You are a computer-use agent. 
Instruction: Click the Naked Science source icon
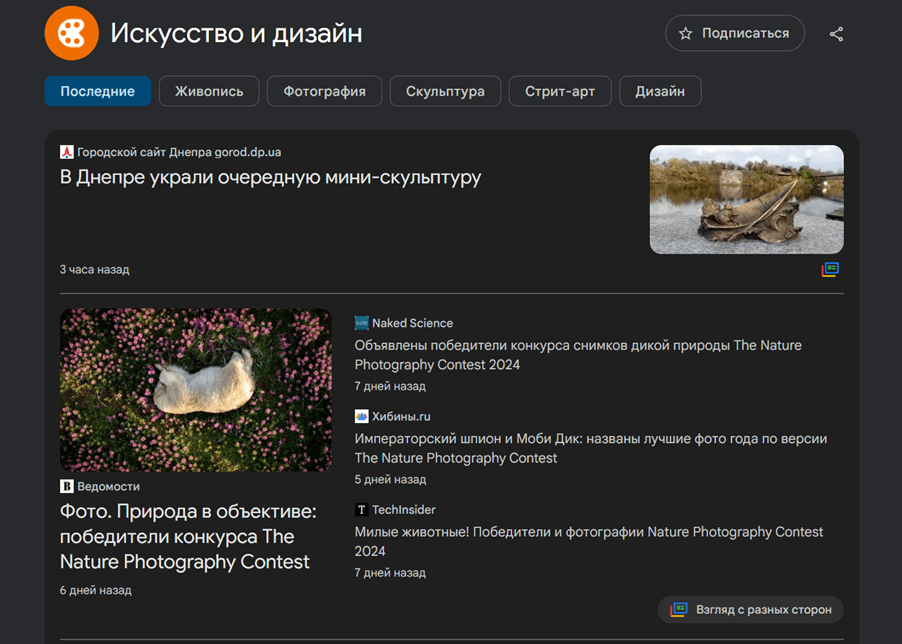[x=362, y=323]
